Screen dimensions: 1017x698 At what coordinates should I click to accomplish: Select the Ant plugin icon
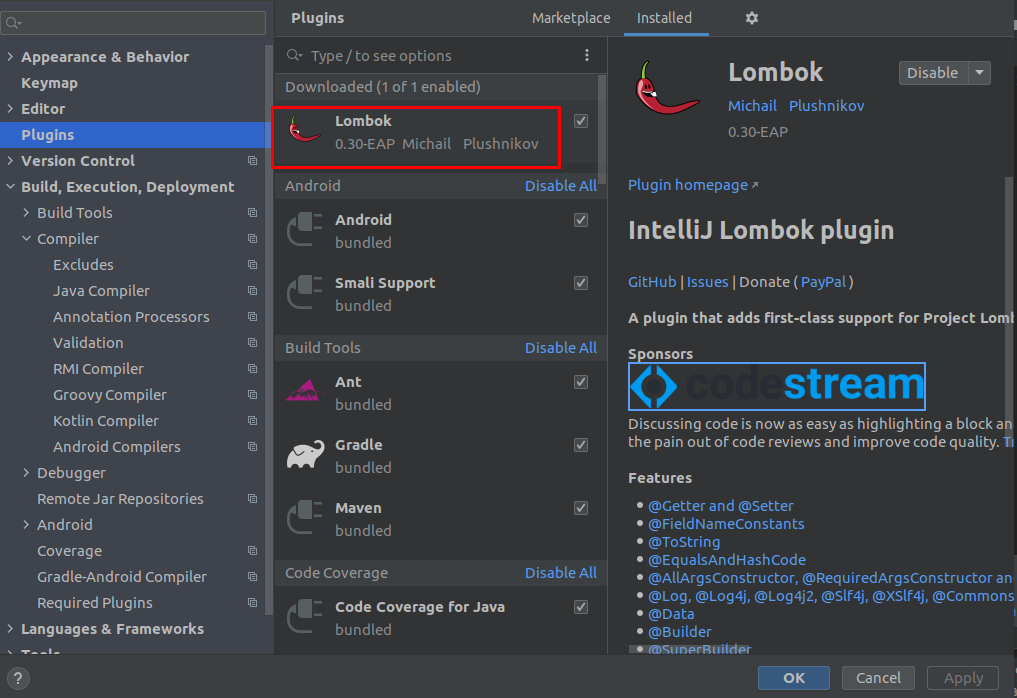305,392
